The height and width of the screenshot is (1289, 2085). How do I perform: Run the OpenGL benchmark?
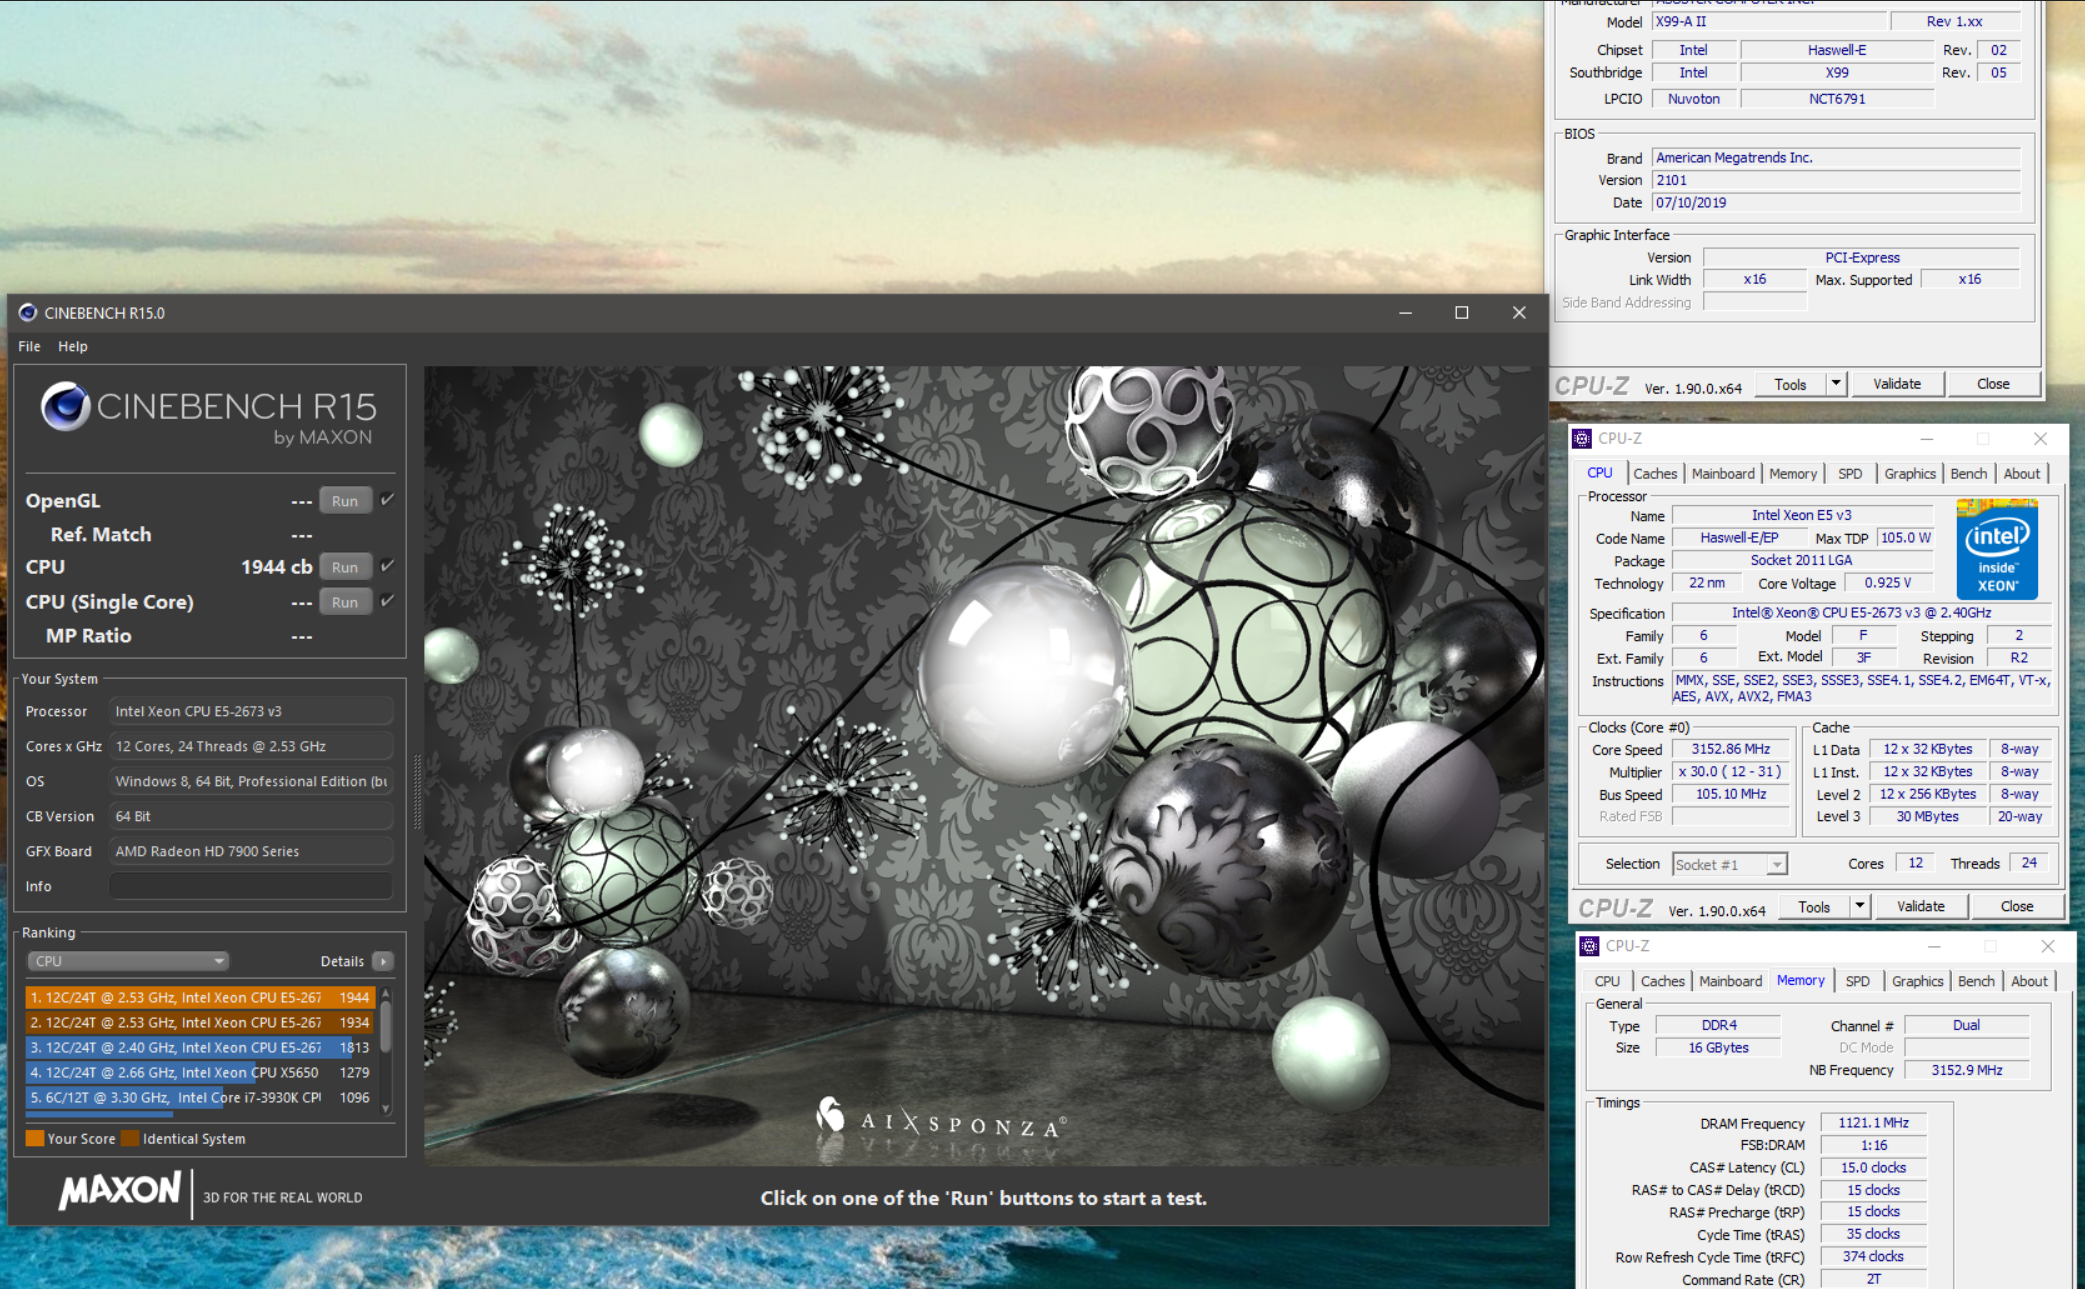[x=345, y=501]
